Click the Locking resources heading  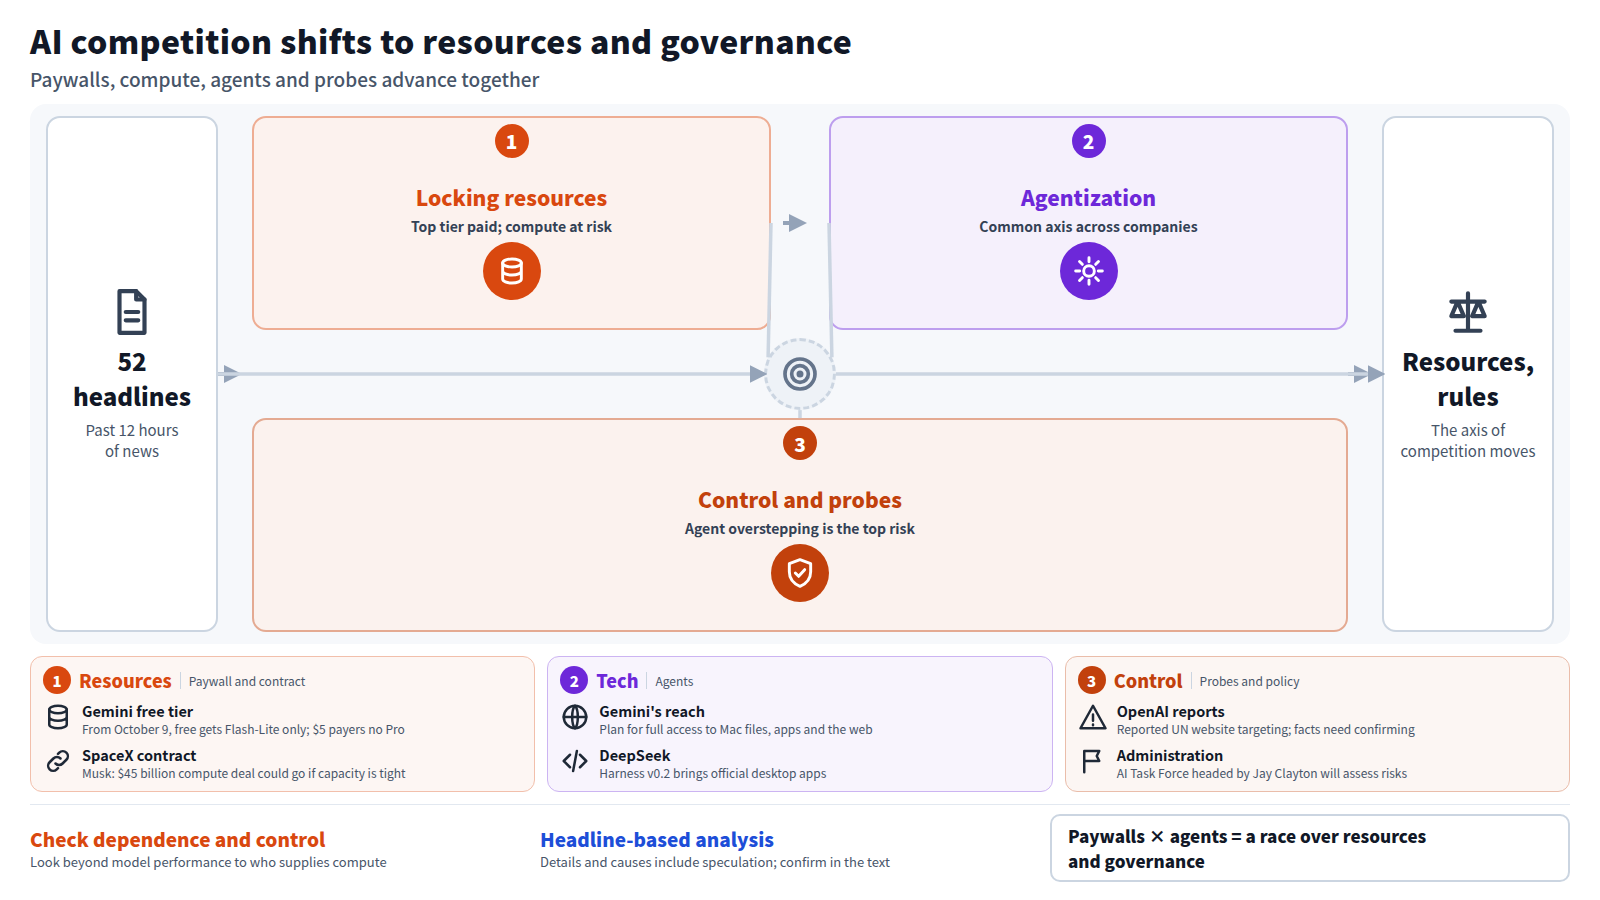pos(512,198)
